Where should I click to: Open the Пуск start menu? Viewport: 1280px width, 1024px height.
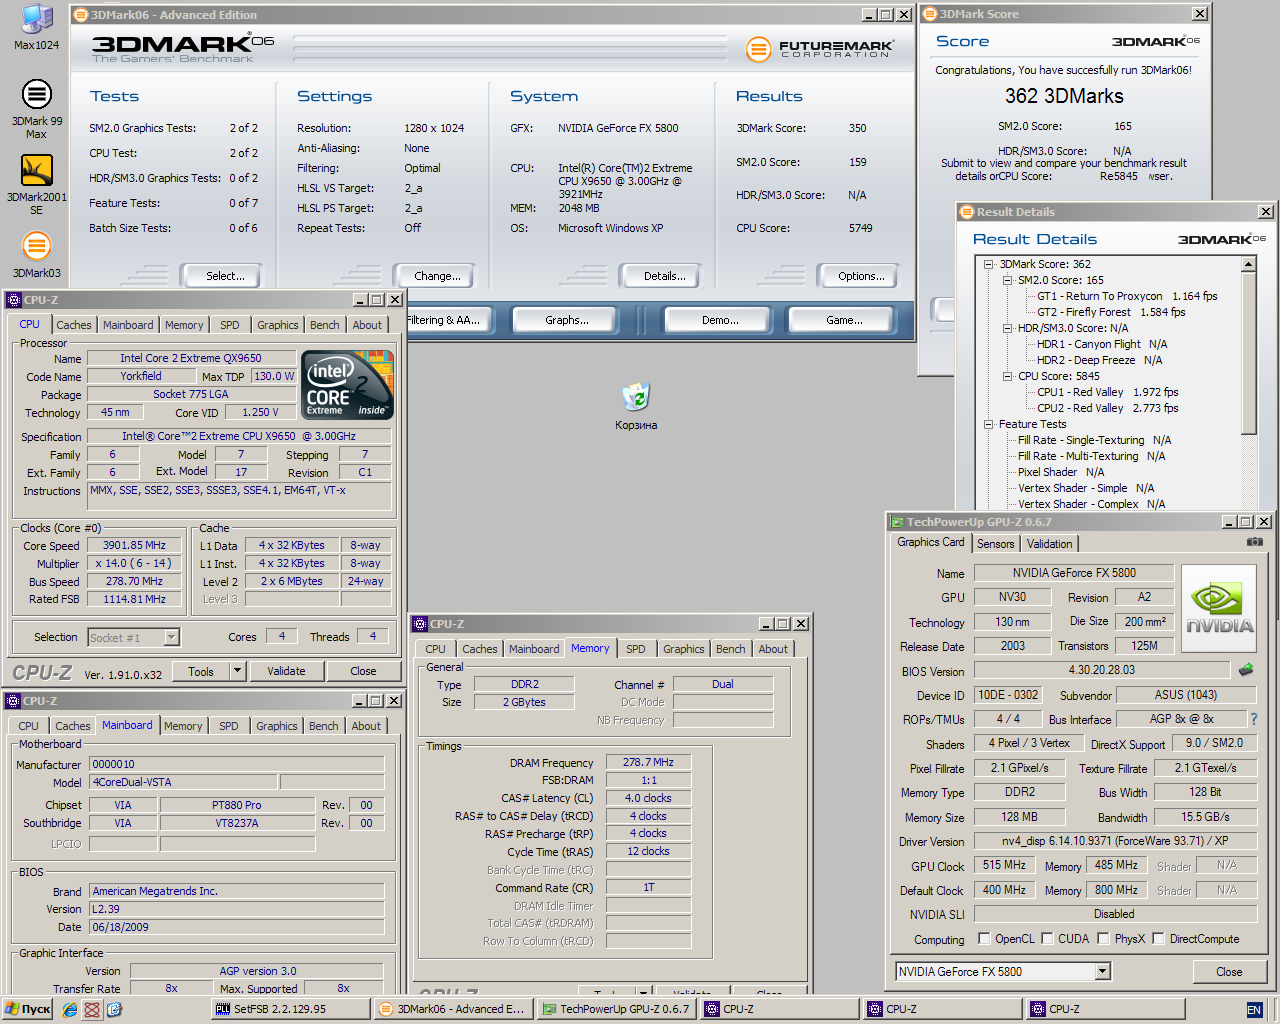coord(27,1009)
